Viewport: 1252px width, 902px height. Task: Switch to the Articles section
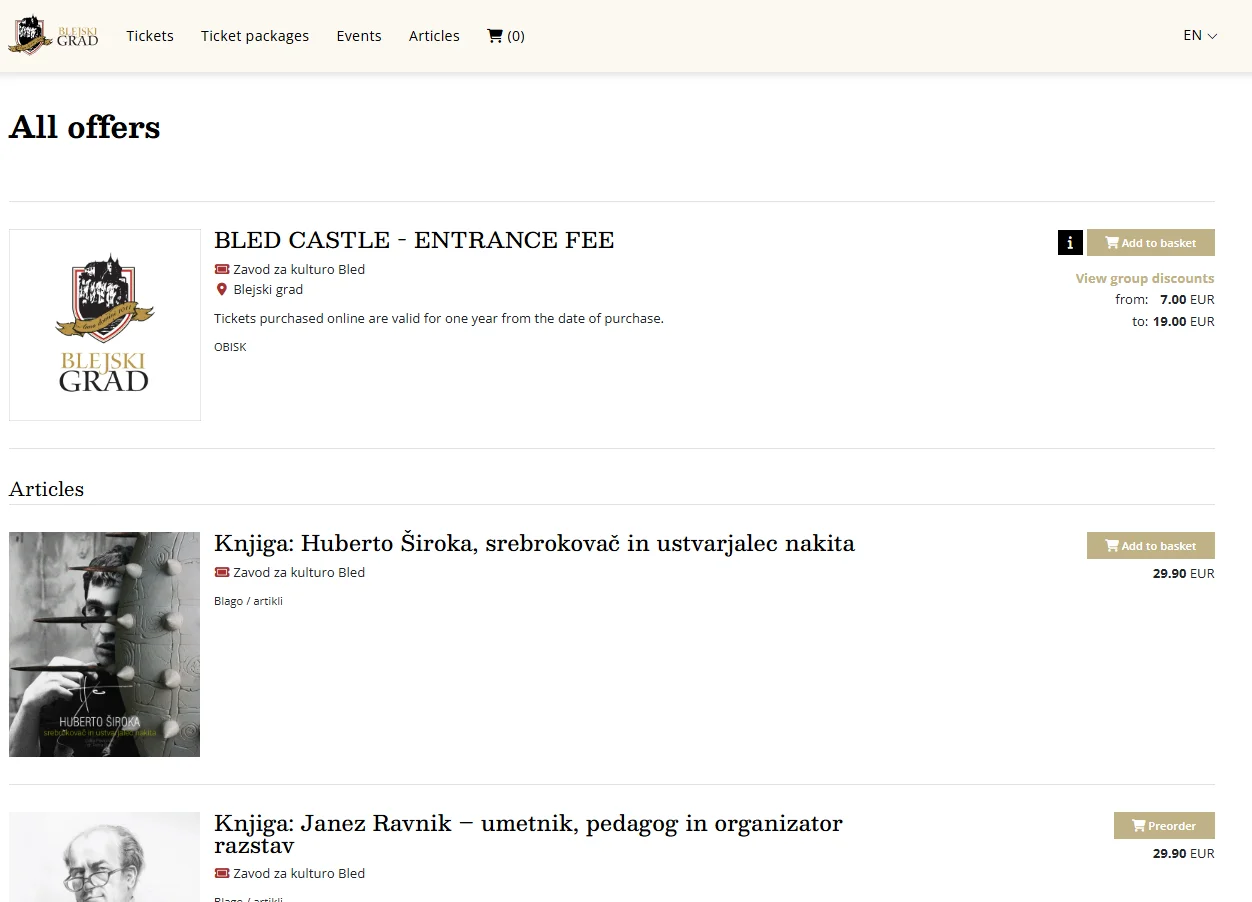coord(434,35)
